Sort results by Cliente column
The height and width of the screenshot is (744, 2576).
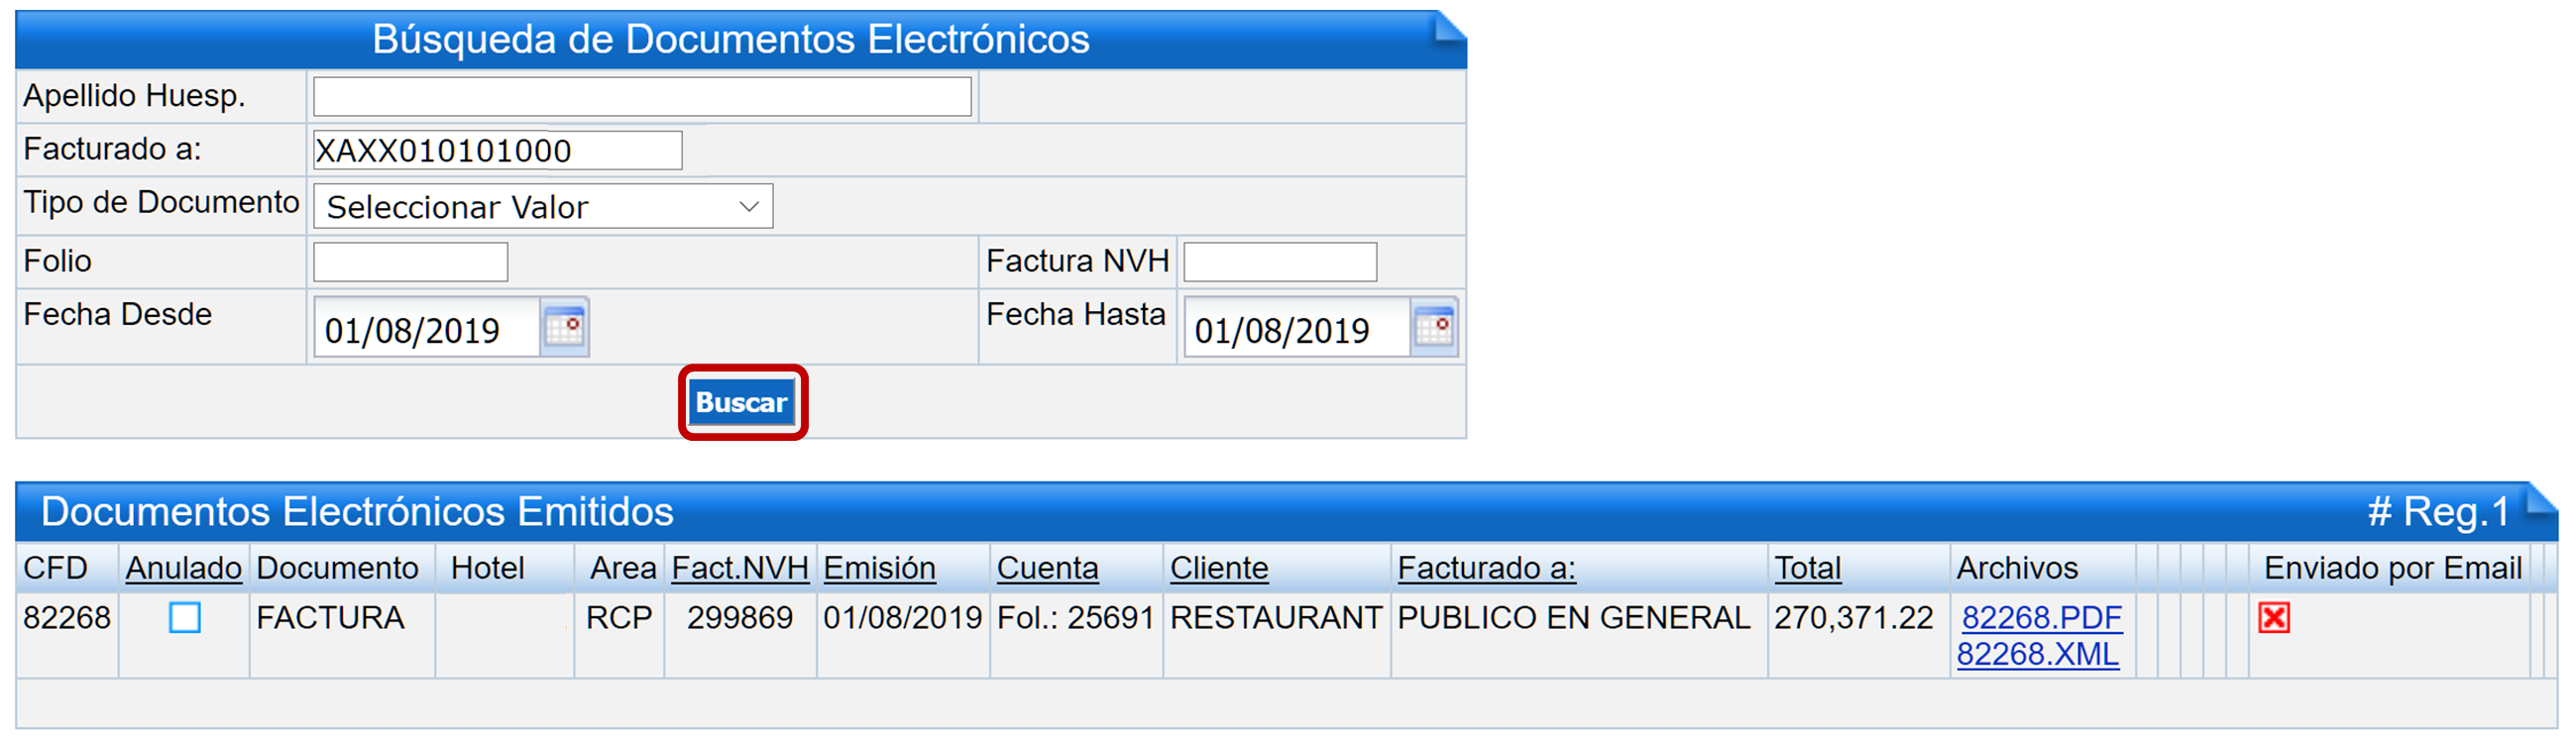[1219, 568]
